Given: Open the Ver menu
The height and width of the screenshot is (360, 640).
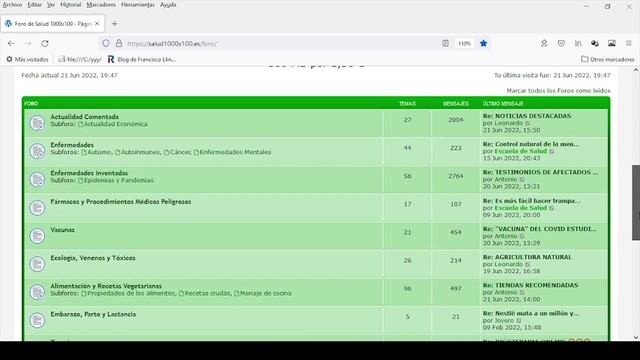Looking at the screenshot, I should pos(51,5).
